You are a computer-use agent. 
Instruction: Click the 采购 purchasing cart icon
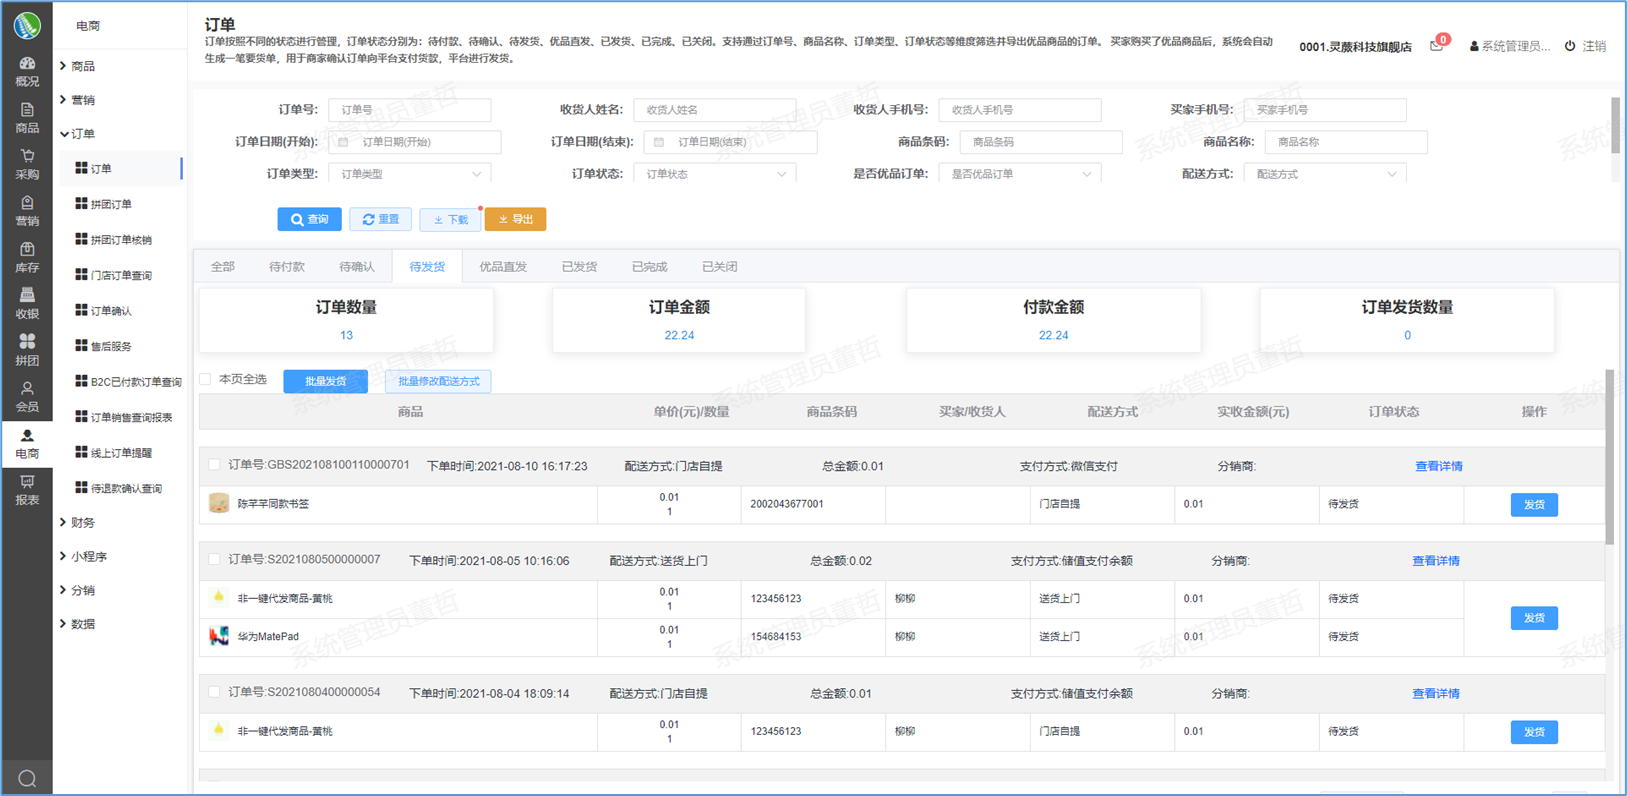[27, 163]
